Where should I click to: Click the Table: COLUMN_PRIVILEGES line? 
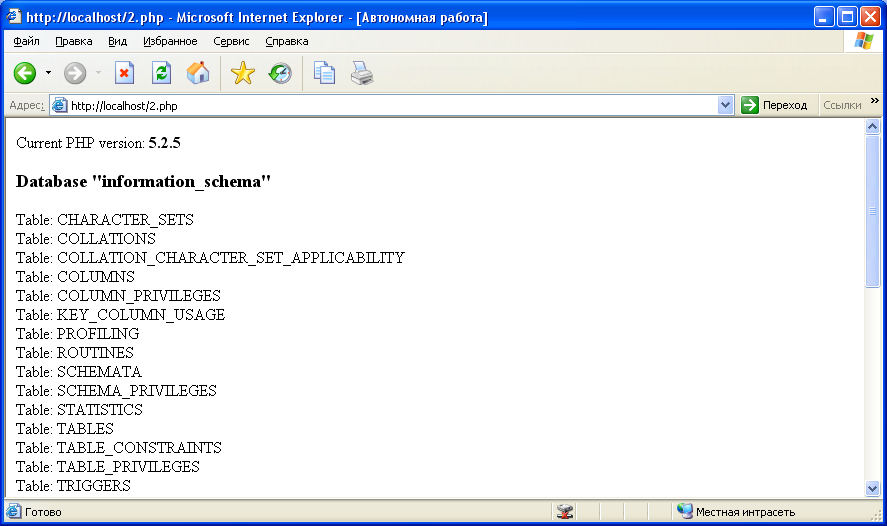click(x=118, y=296)
